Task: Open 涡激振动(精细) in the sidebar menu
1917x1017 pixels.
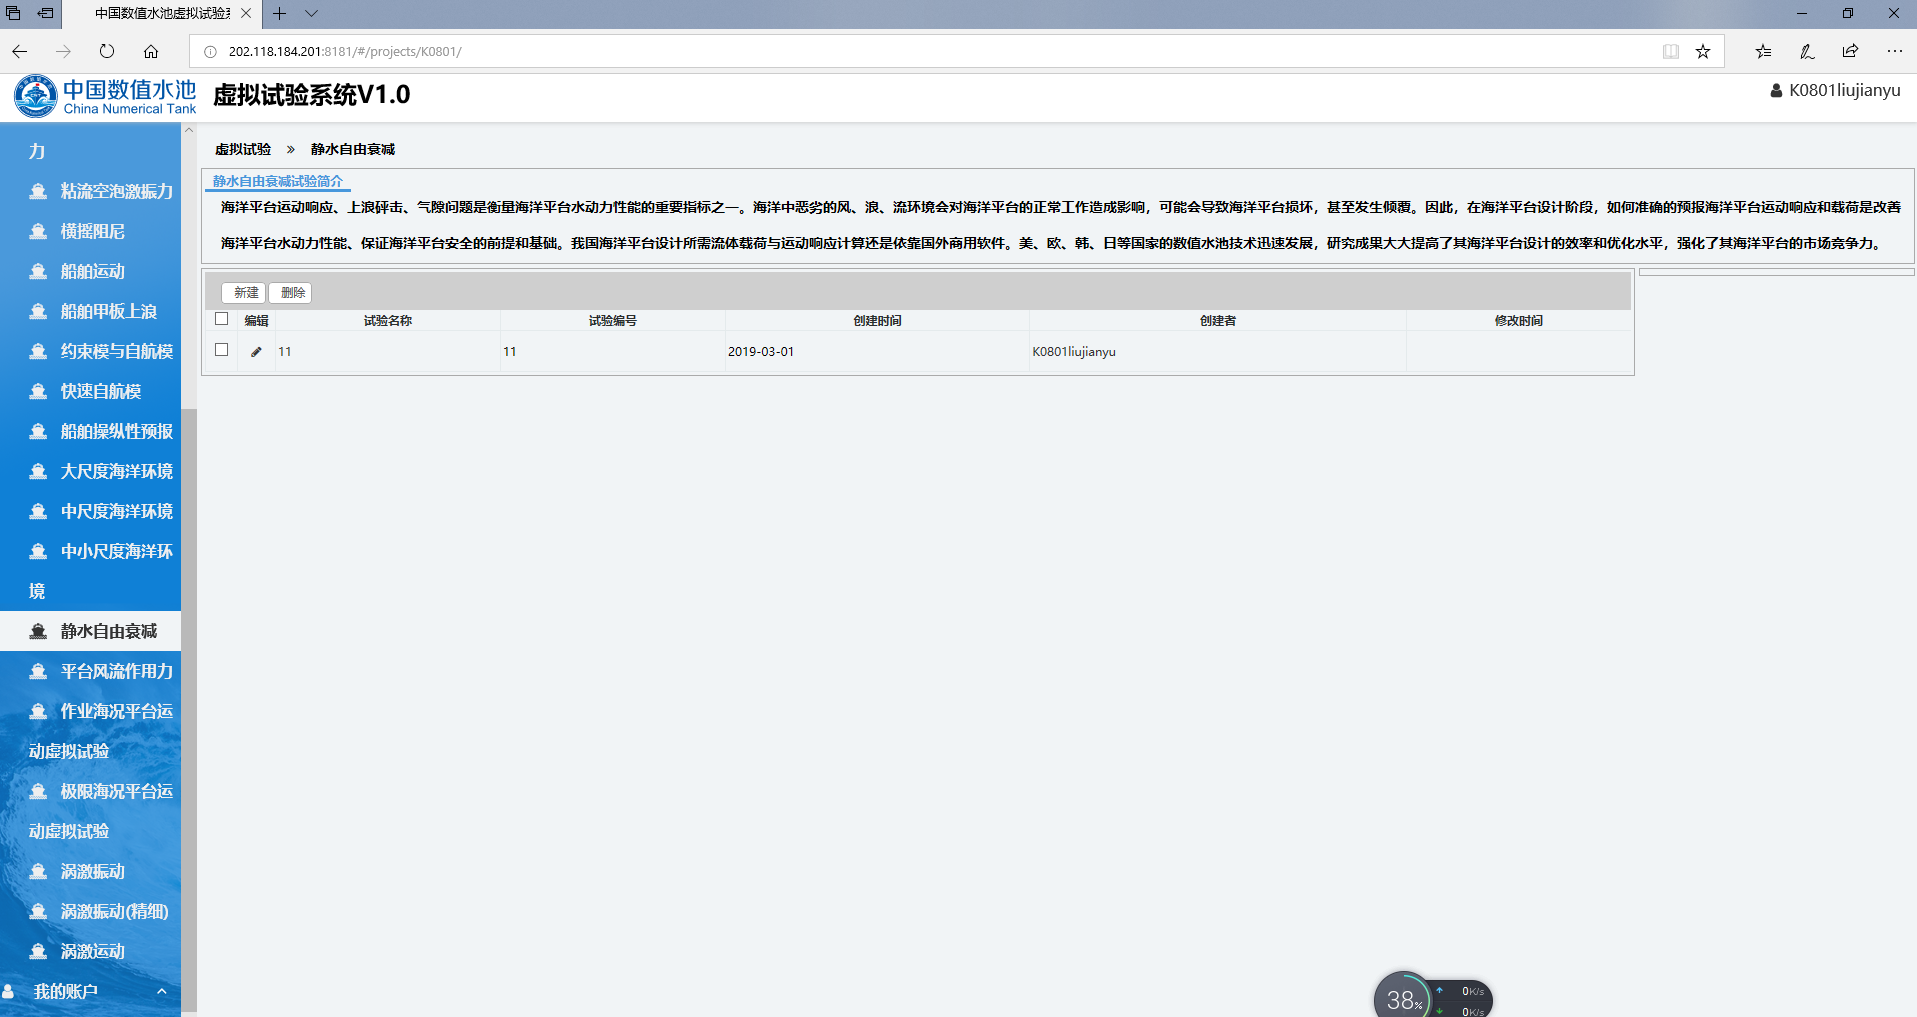Action: point(114,911)
